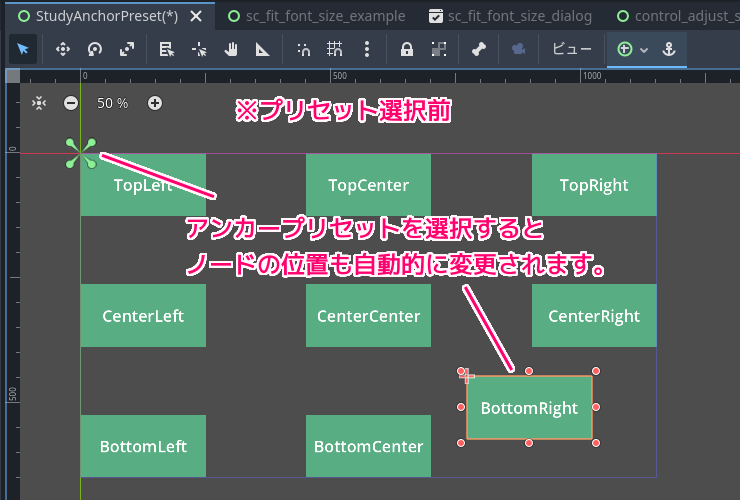
Task: Click BottomRight's bottom-center resize handle
Action: [529, 443]
